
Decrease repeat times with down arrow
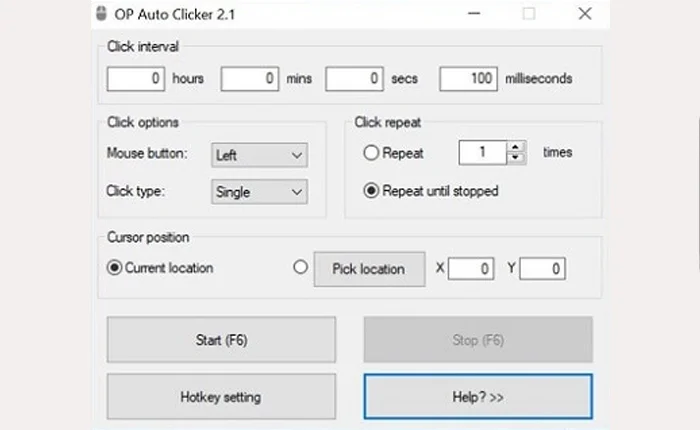516,158
